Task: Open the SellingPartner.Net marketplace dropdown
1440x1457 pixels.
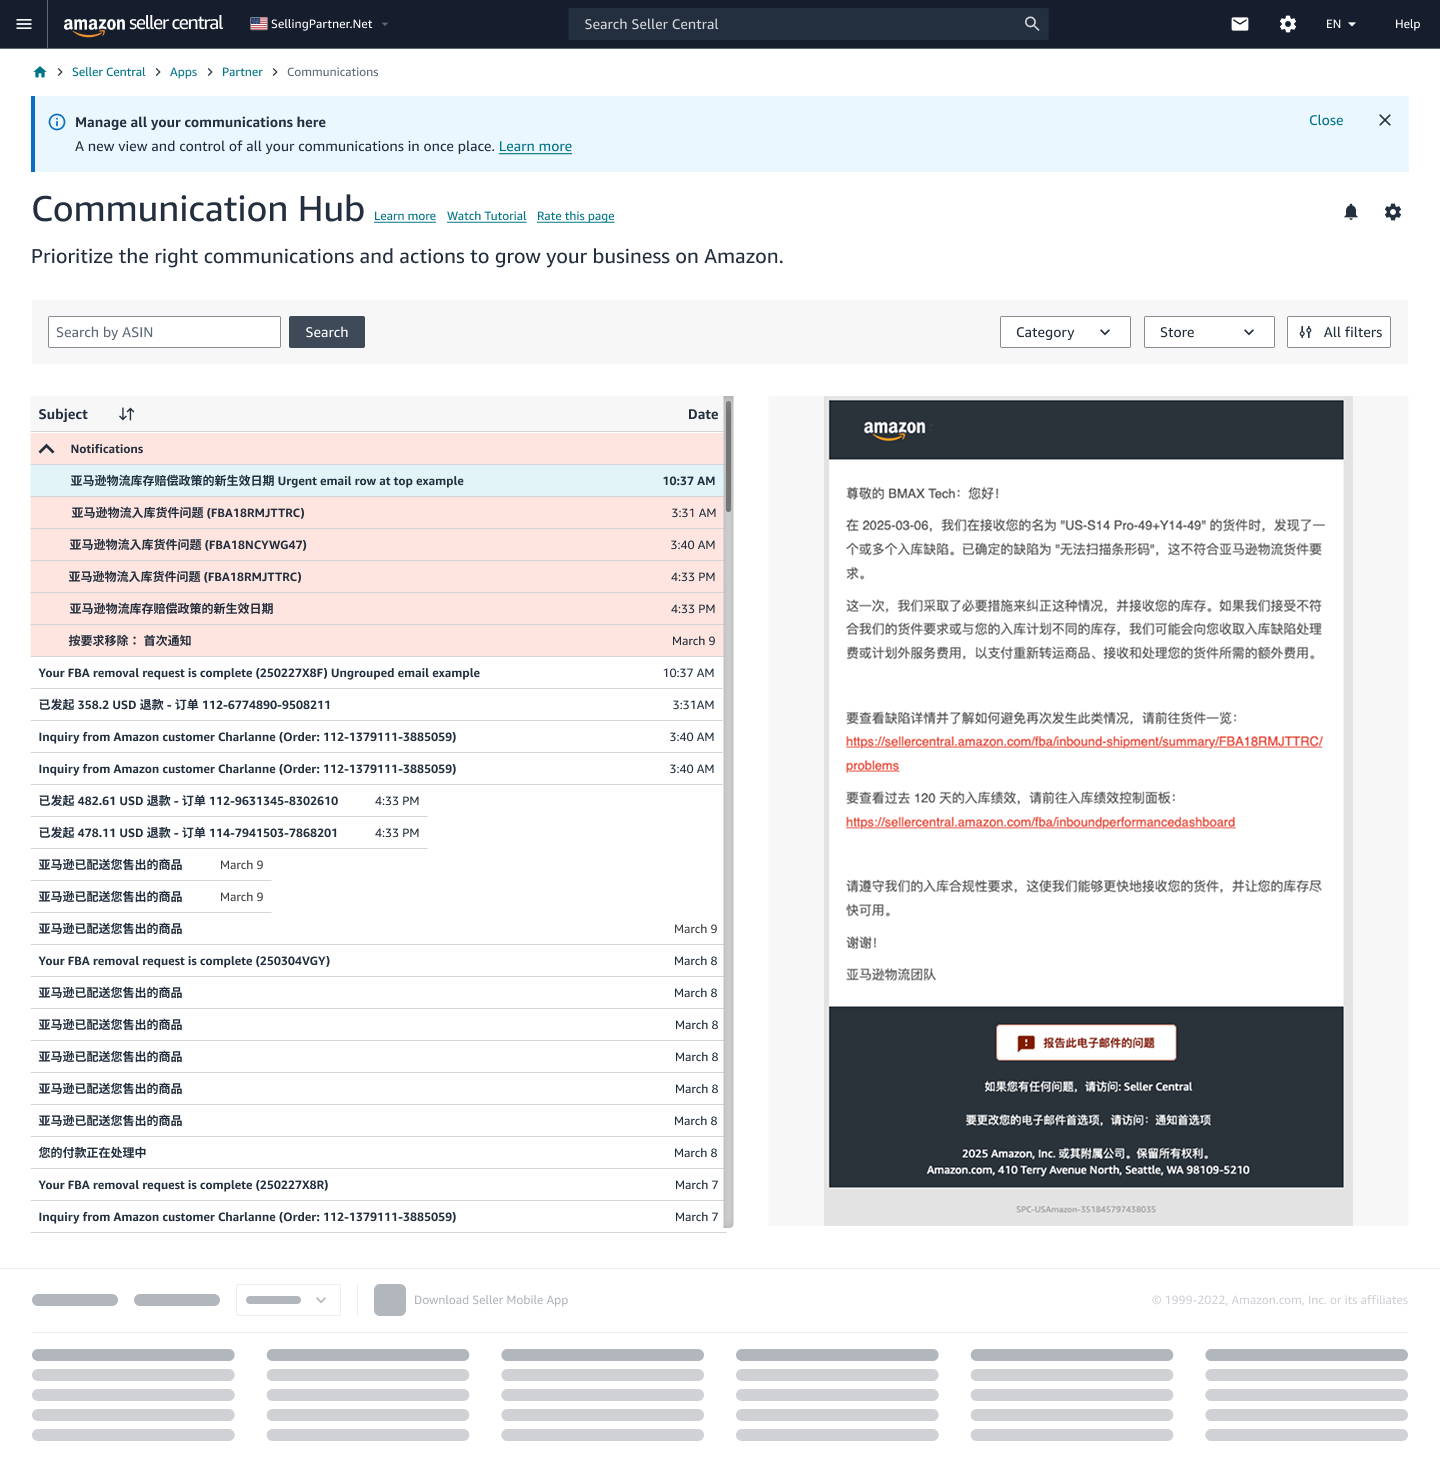Action: (320, 24)
